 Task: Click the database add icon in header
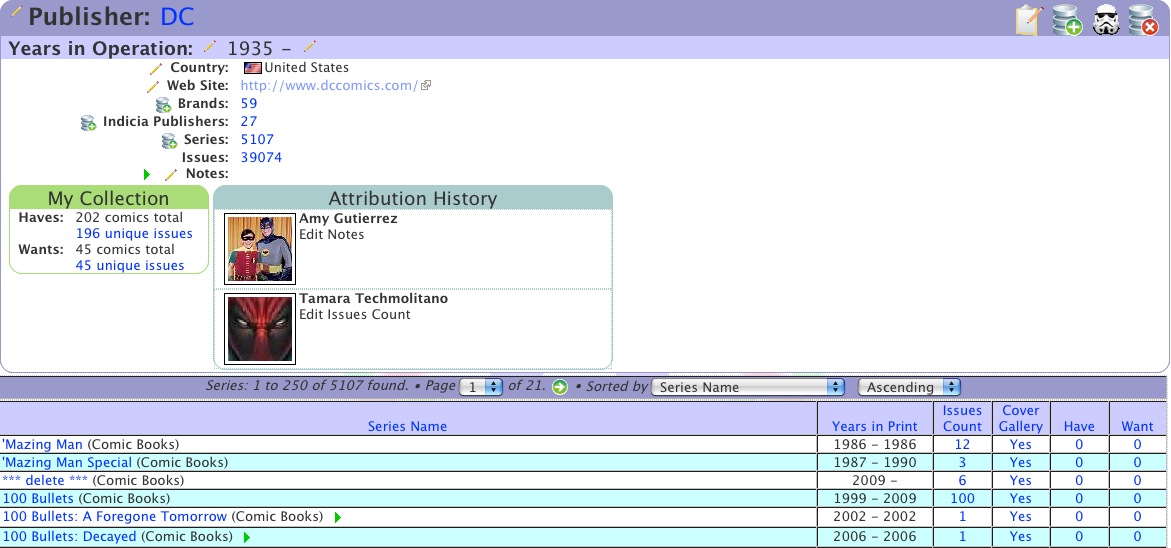click(x=1066, y=19)
